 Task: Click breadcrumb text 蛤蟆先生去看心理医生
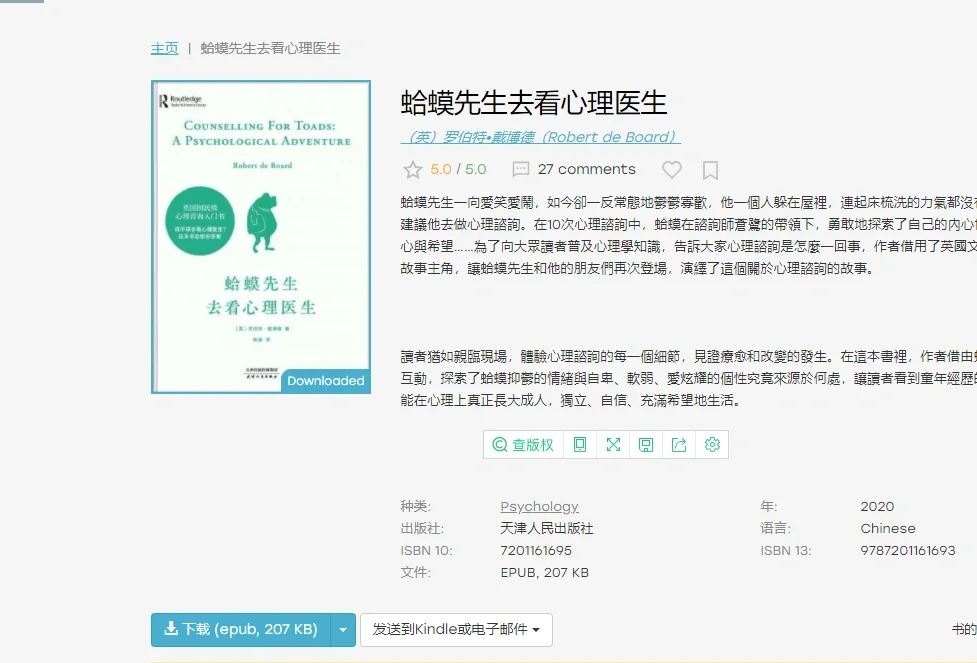coord(270,48)
